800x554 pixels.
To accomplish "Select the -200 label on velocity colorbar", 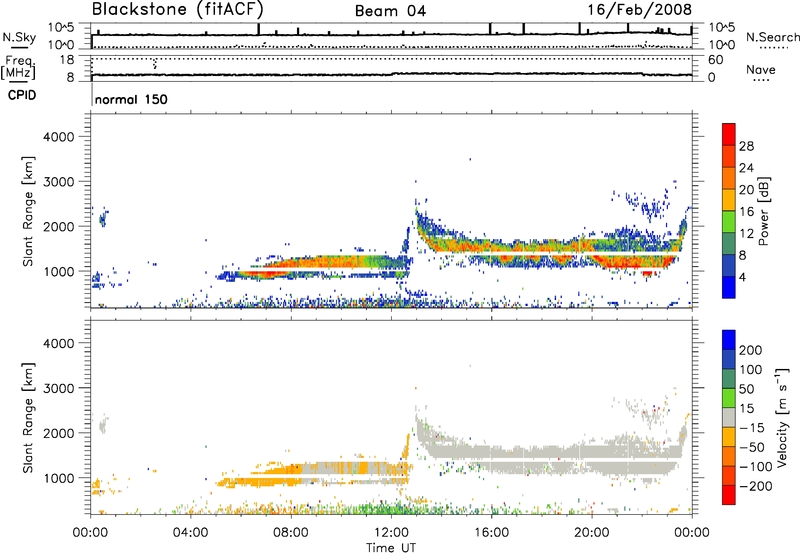I will [x=755, y=486].
